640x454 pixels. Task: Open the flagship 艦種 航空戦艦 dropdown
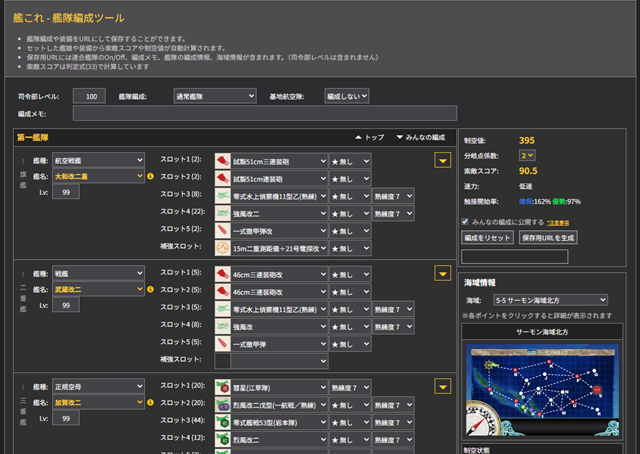98,160
